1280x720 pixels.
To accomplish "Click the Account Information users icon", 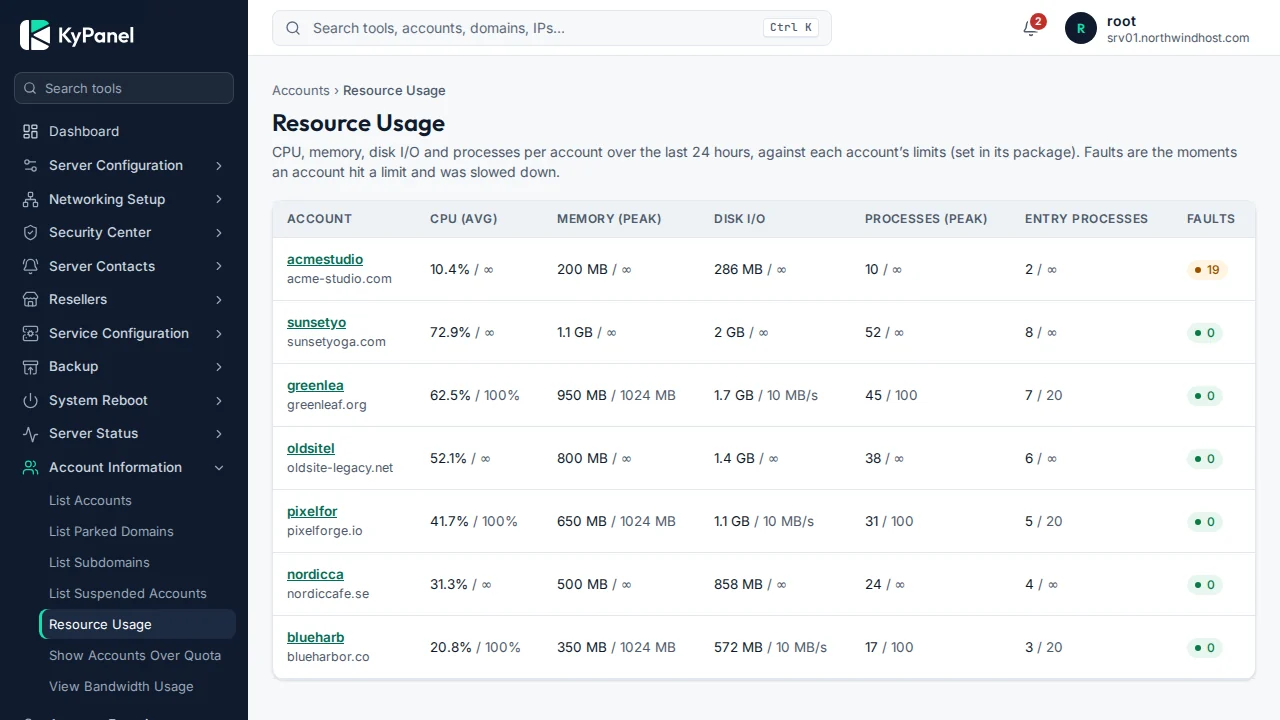I will [30, 467].
